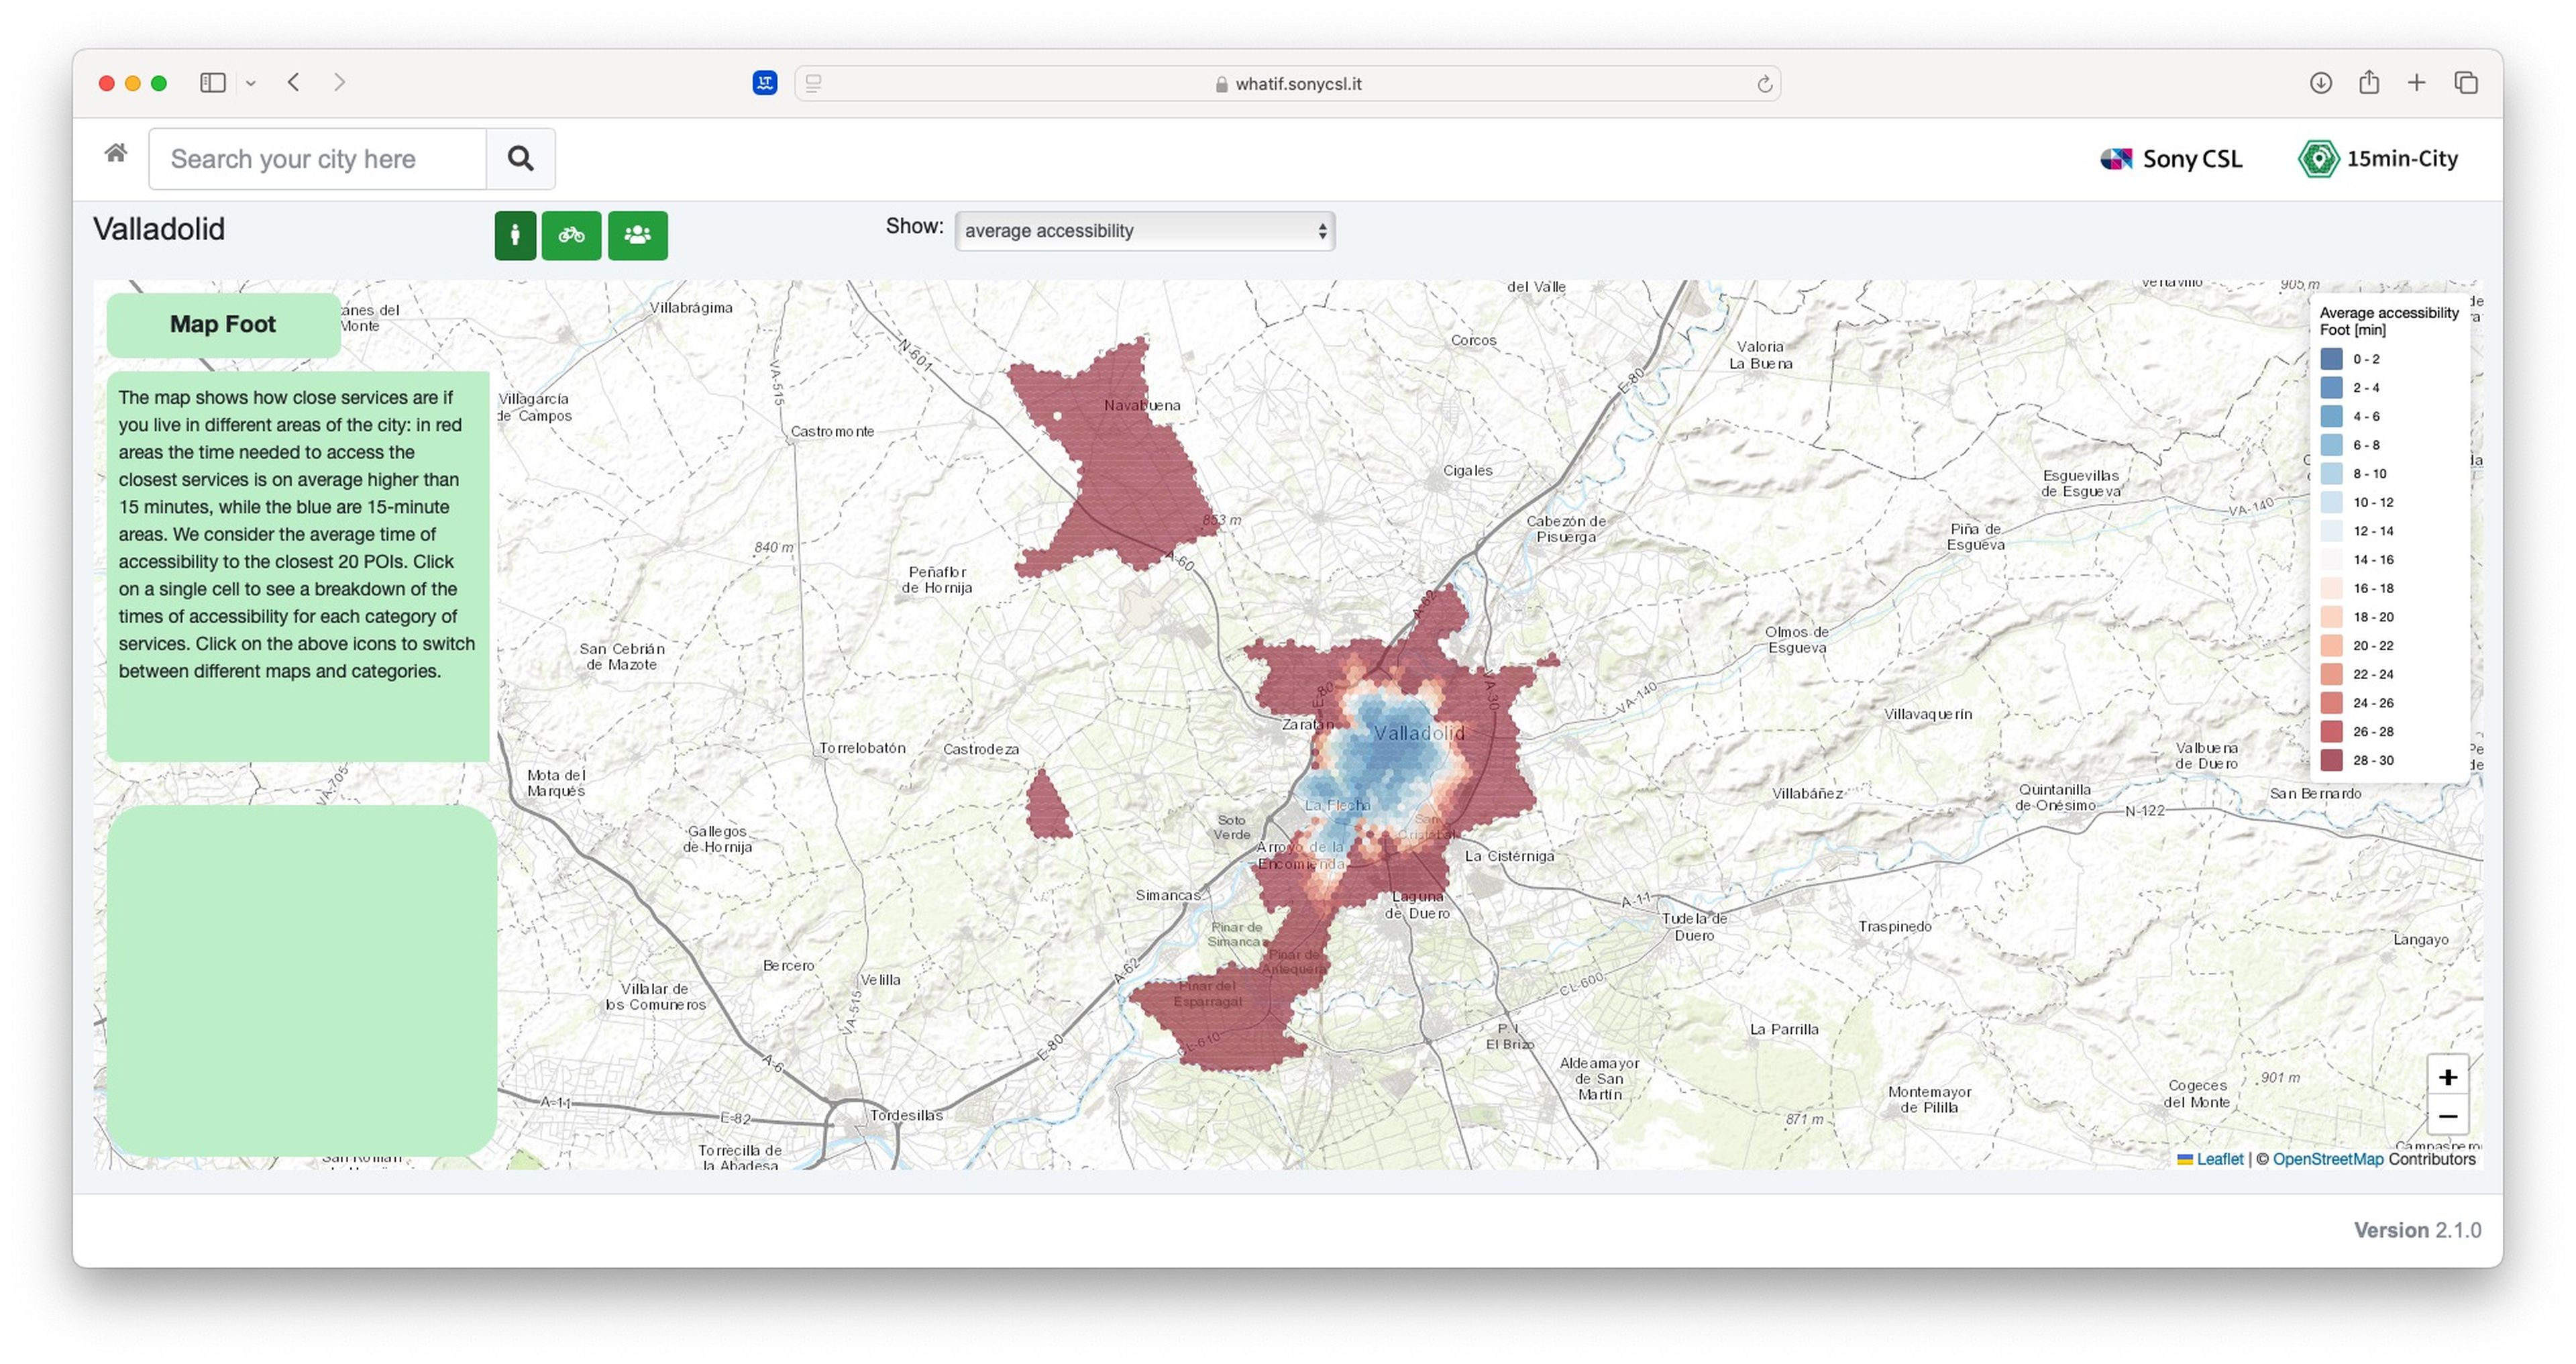The height and width of the screenshot is (1364, 2576).
Task: Zoom in the map with plus
Action: tap(2448, 1077)
